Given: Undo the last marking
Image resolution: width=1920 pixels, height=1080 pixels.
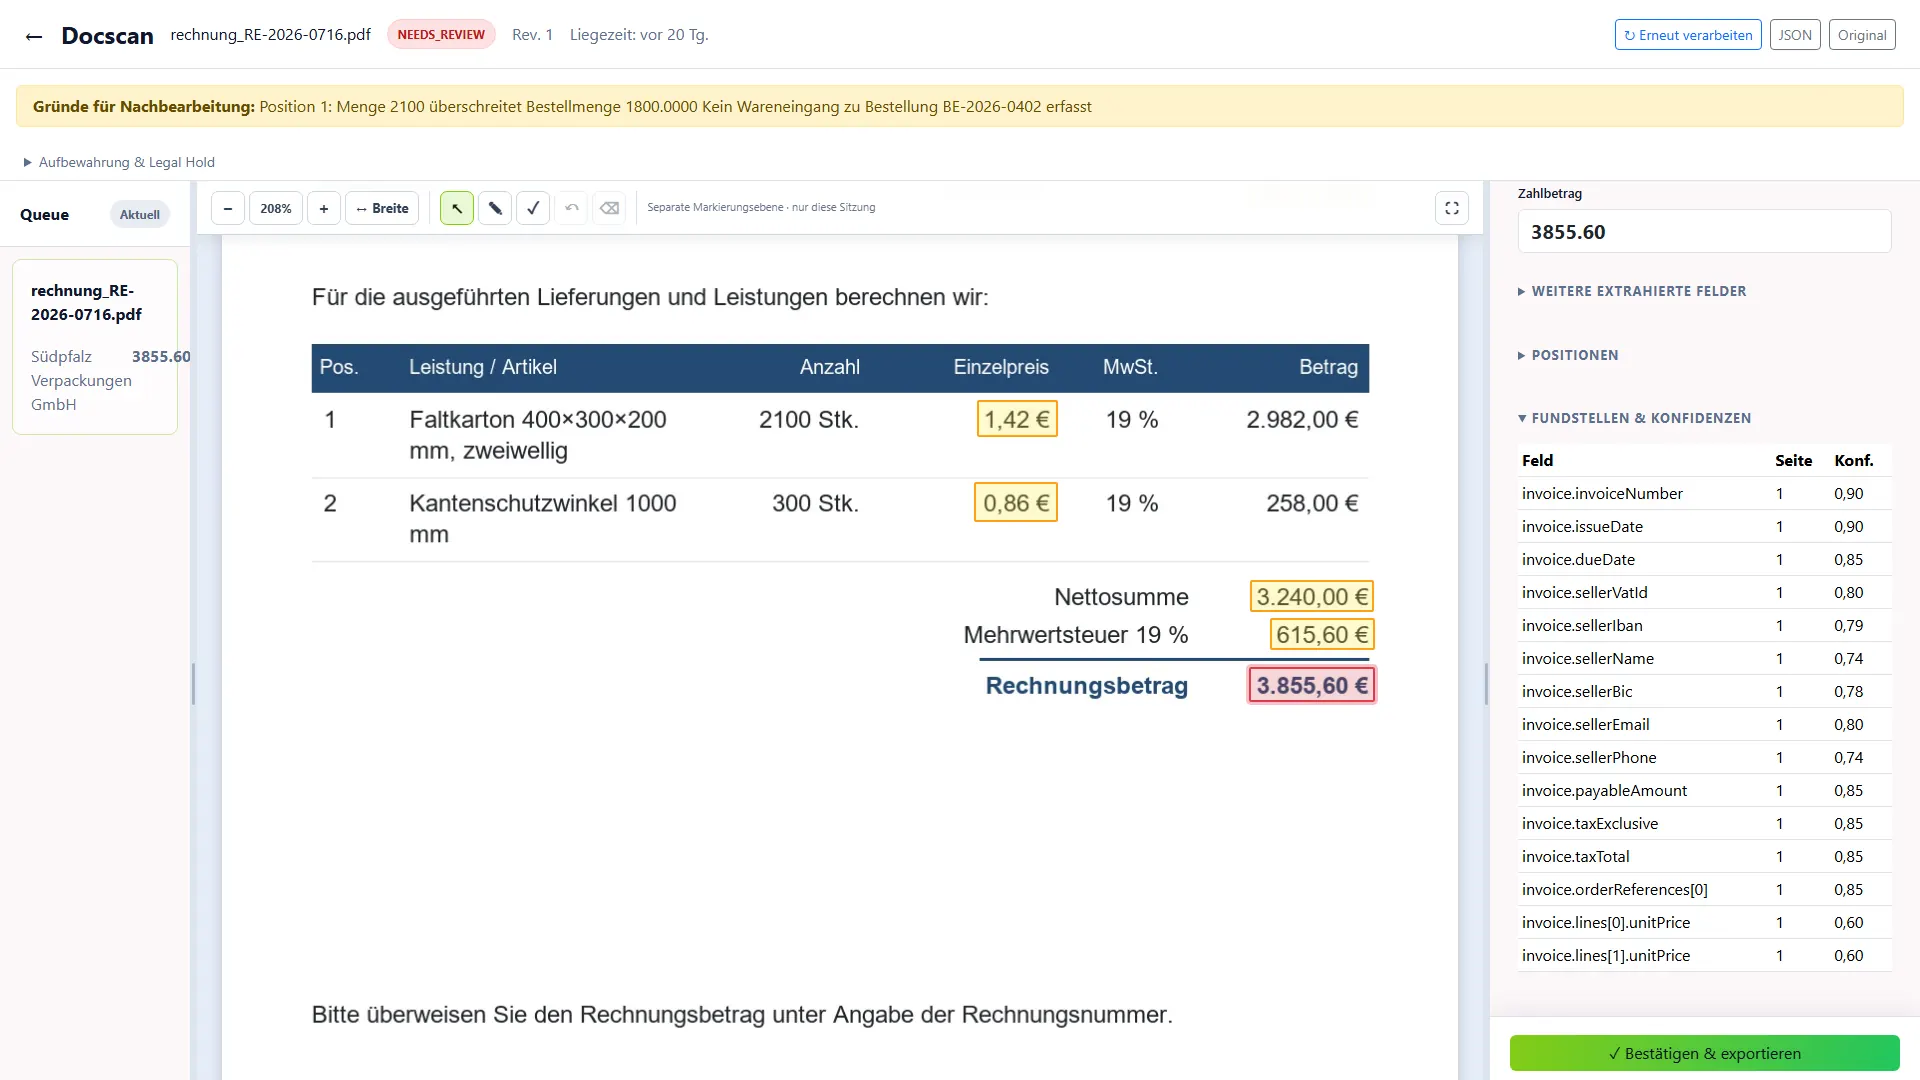Looking at the screenshot, I should click(x=571, y=208).
